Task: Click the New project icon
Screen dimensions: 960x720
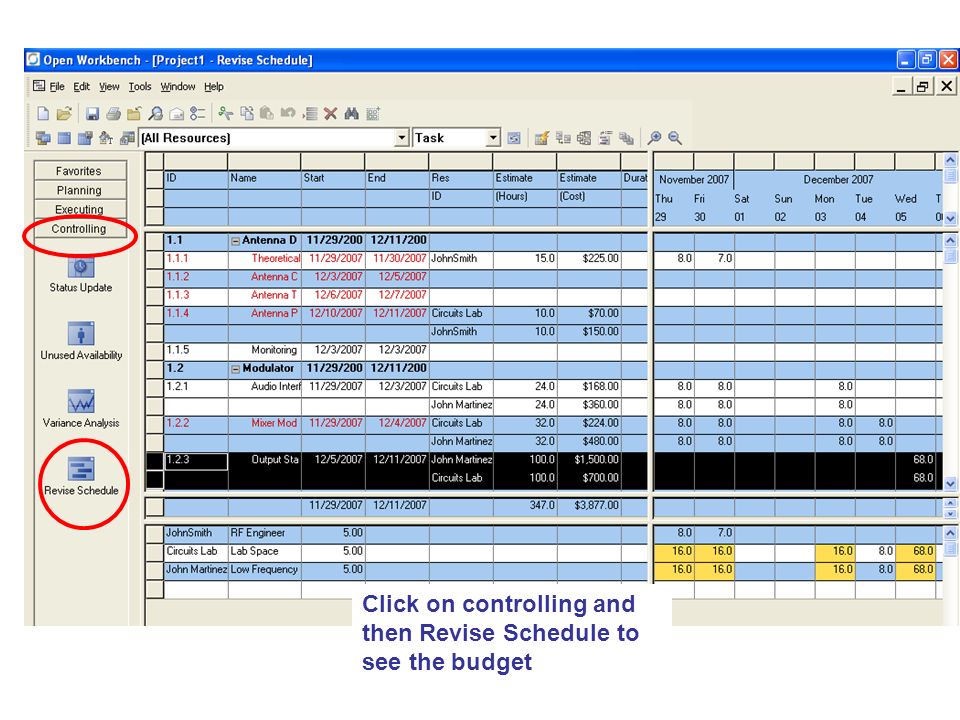Action: coord(43,113)
